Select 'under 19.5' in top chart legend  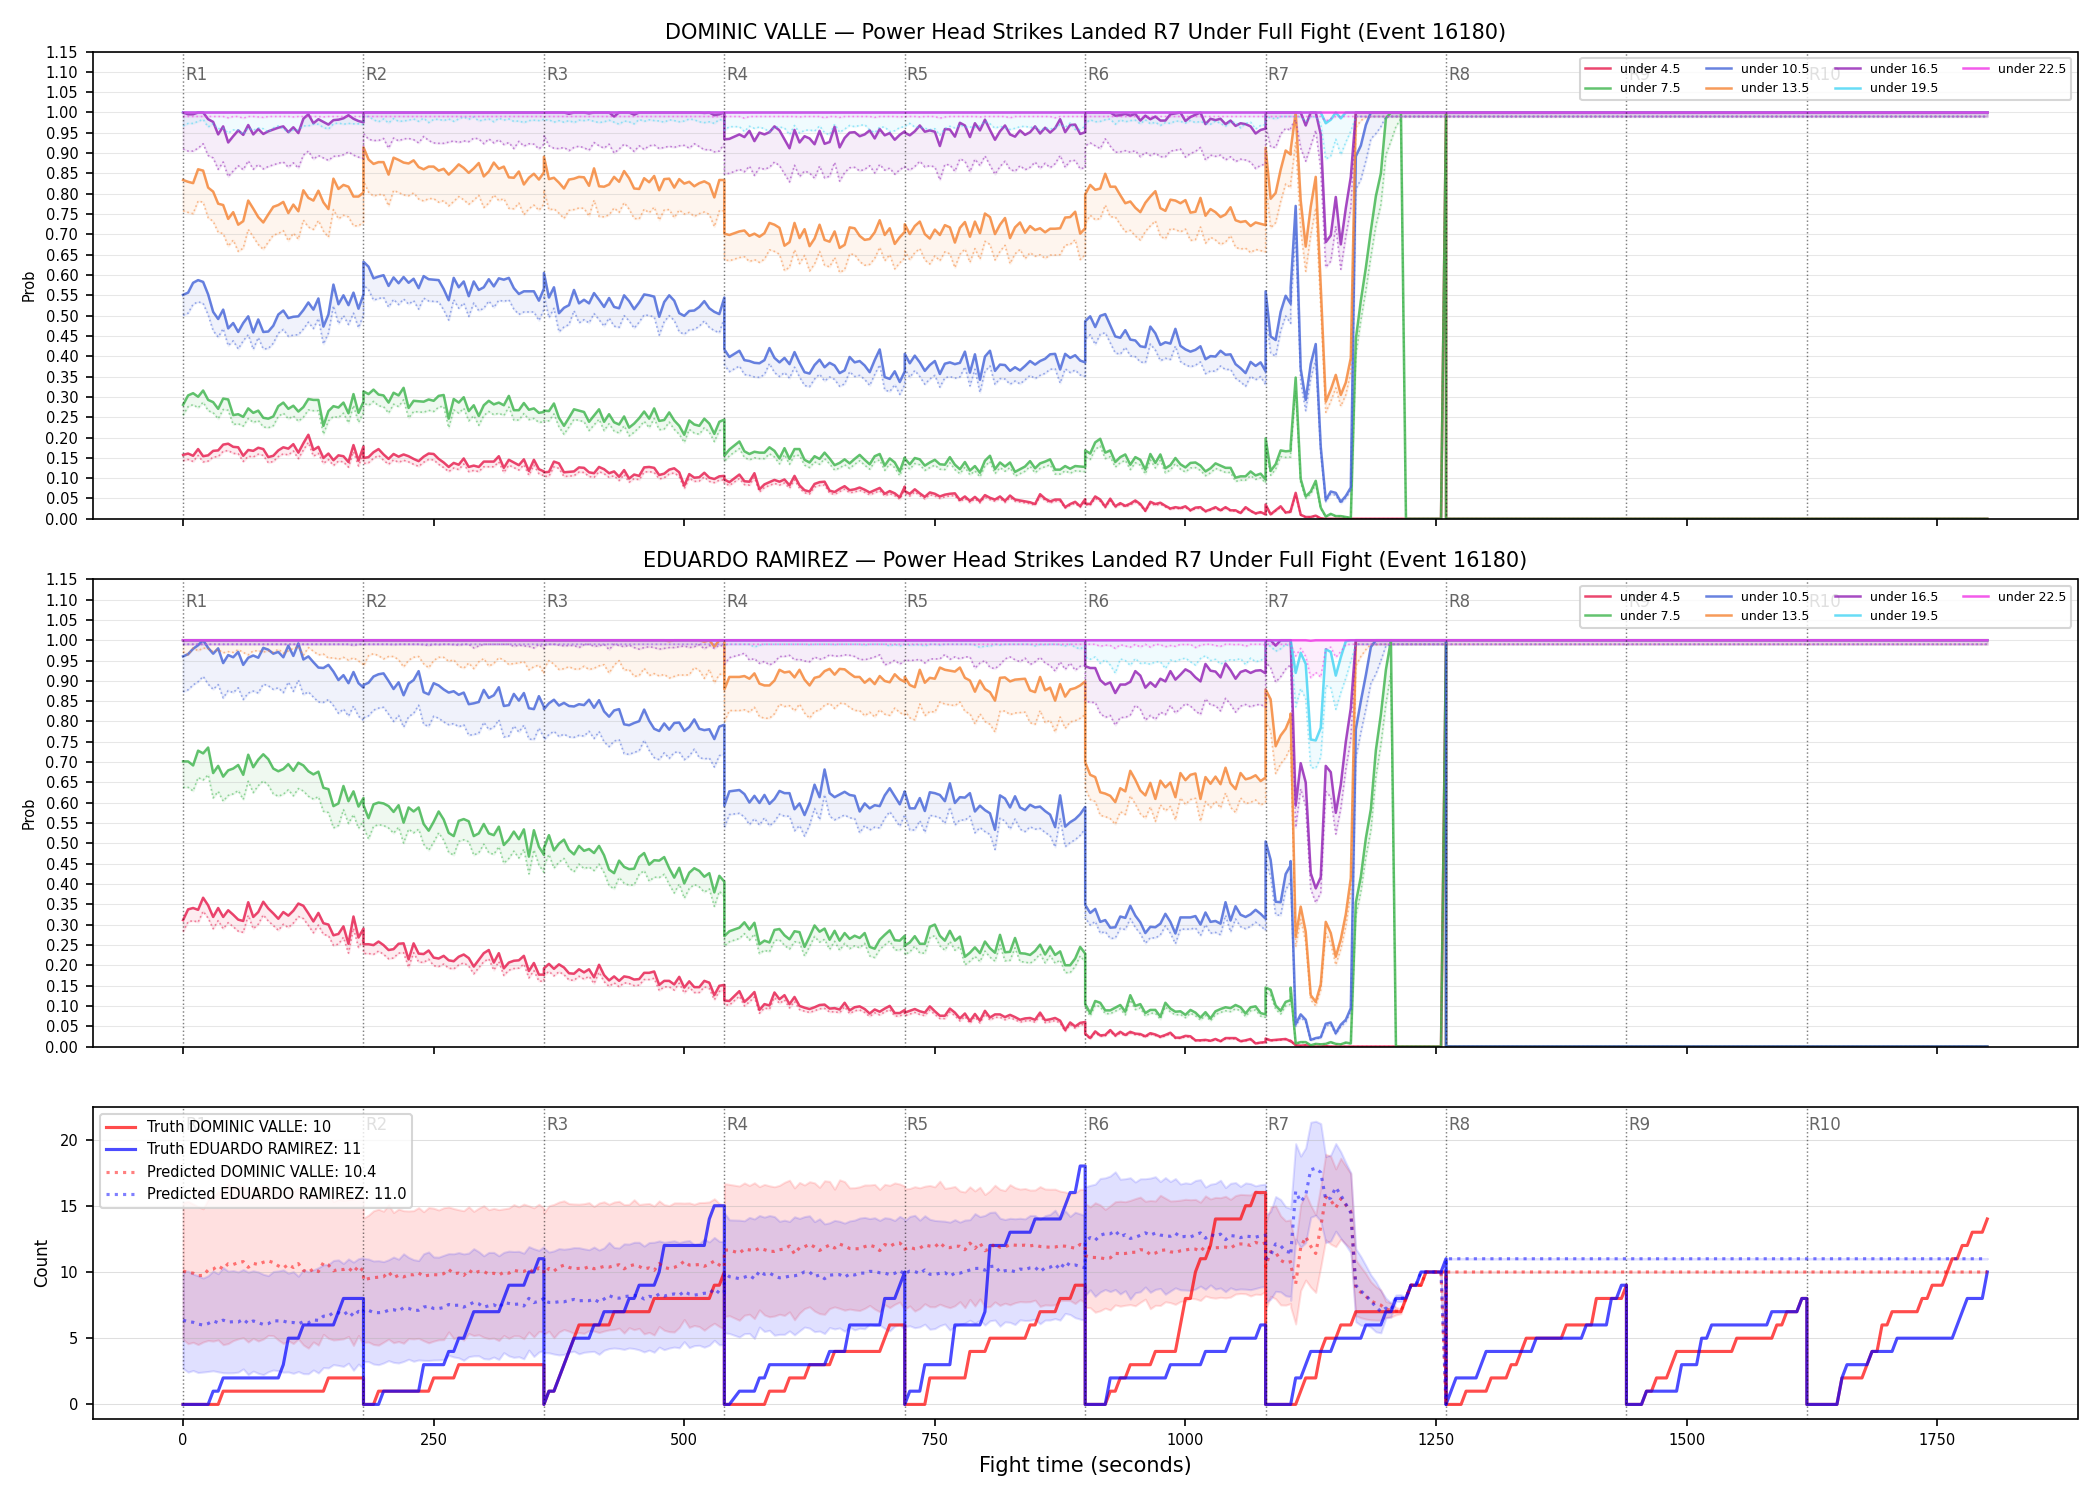pos(1887,88)
